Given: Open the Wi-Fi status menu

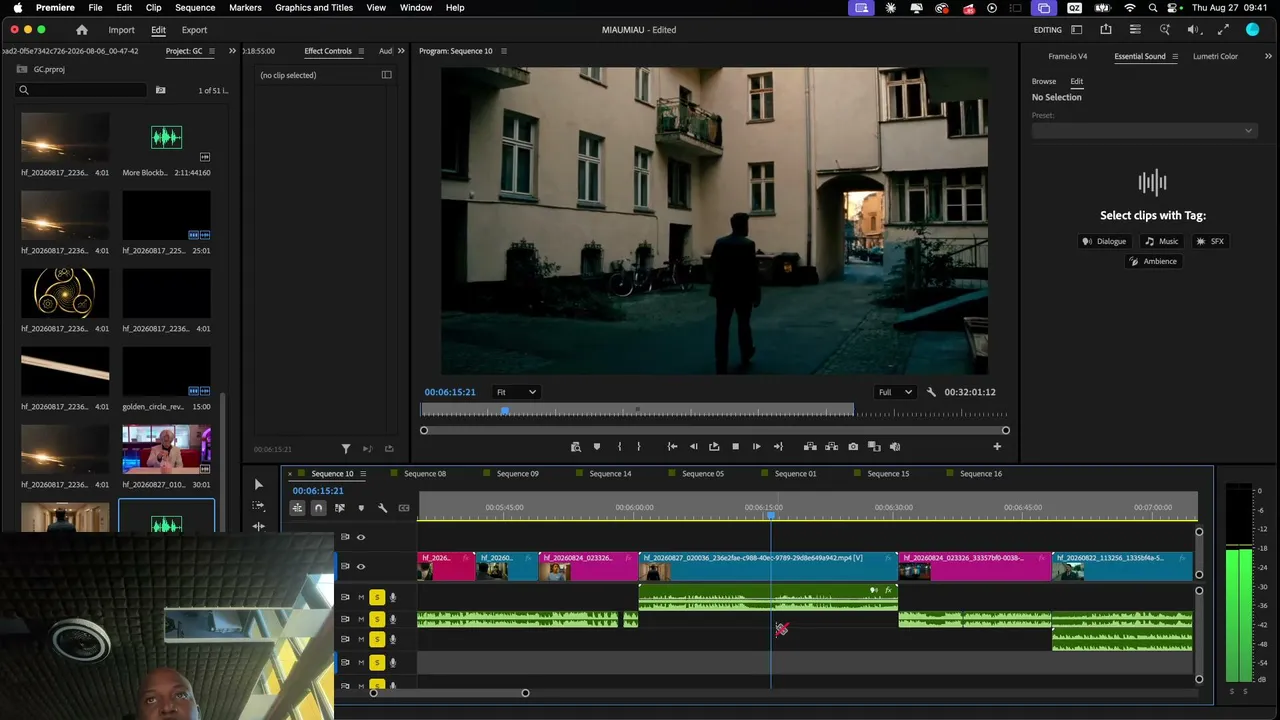Looking at the screenshot, I should [1130, 8].
